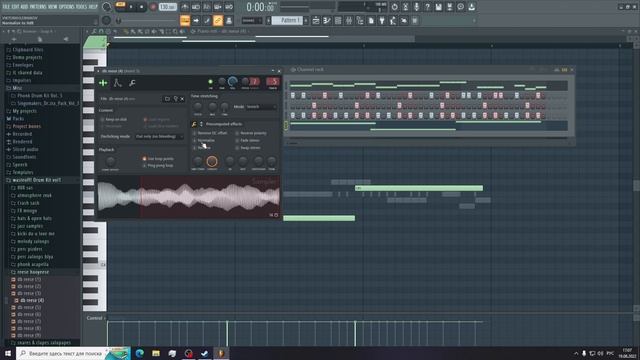640x360 pixels.
Task: Click the export download icon in top toolbar
Action: click(x=471, y=7)
